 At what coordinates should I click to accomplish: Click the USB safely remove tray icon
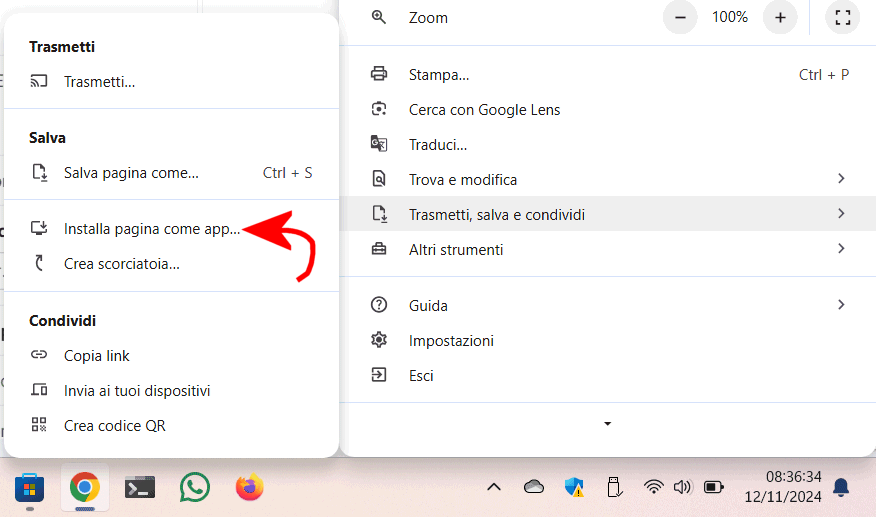[613, 487]
